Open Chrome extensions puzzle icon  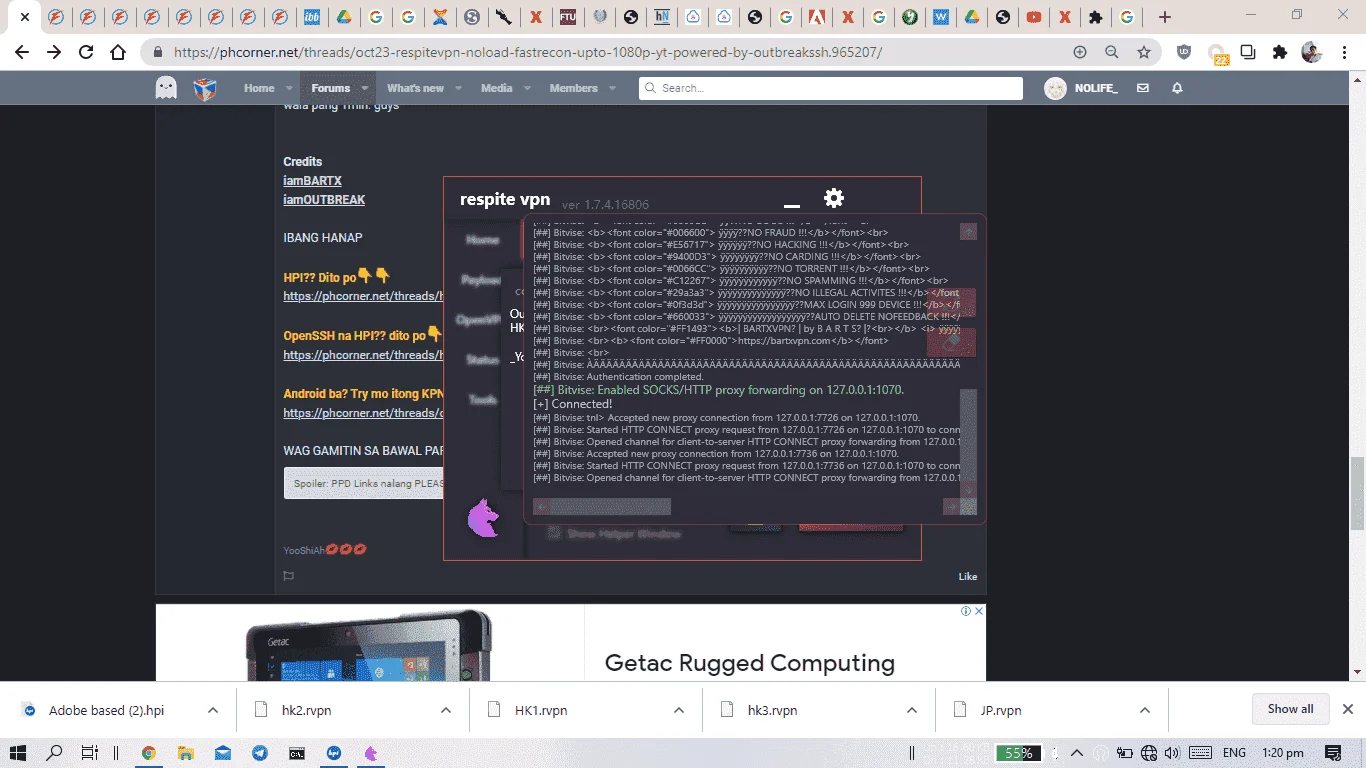point(1279,52)
